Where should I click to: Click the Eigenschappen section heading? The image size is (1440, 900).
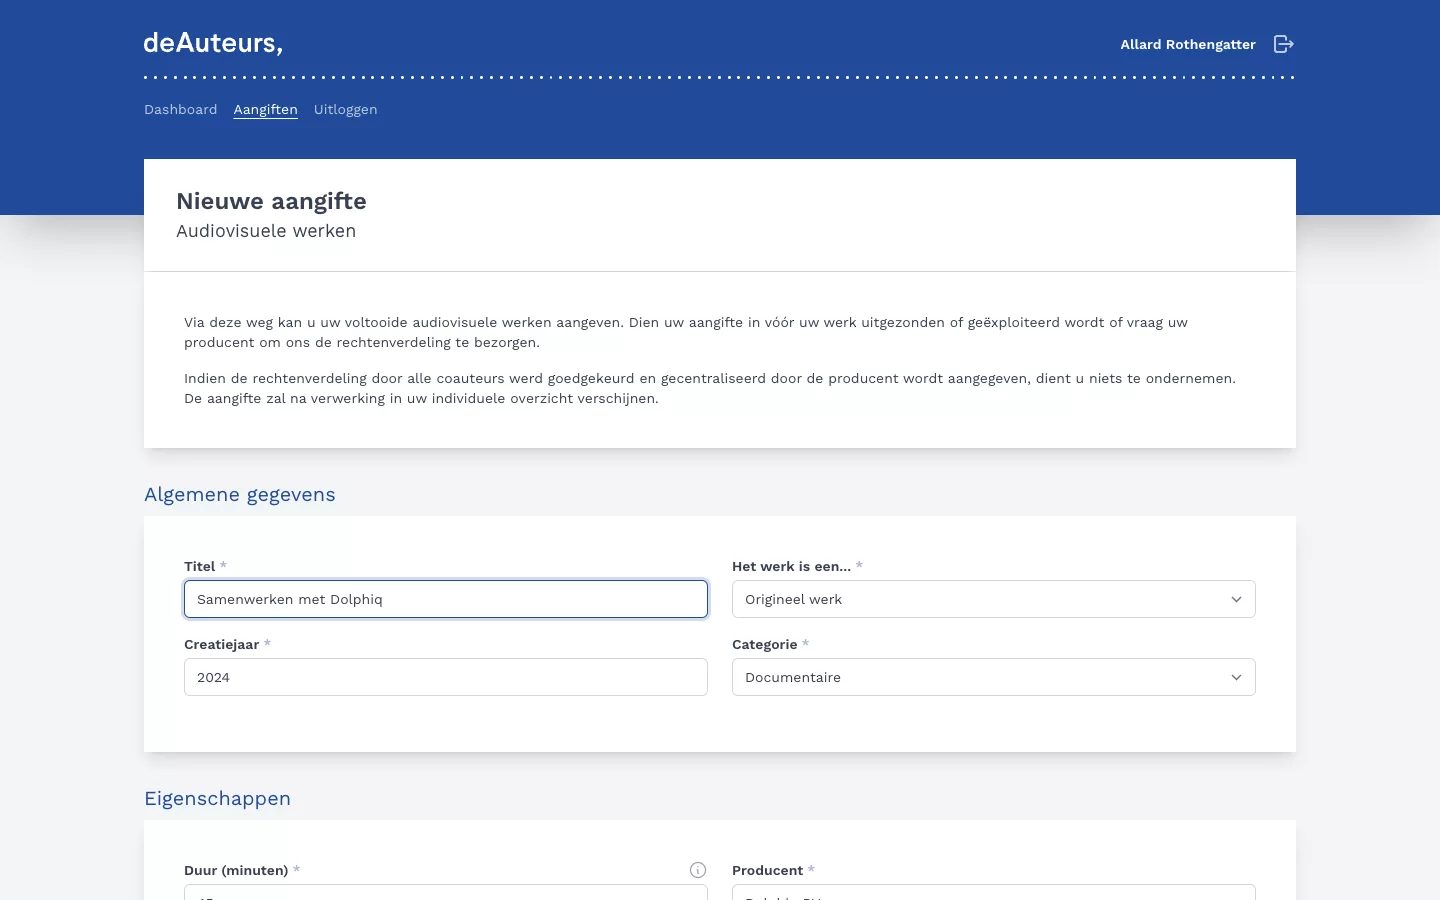217,799
